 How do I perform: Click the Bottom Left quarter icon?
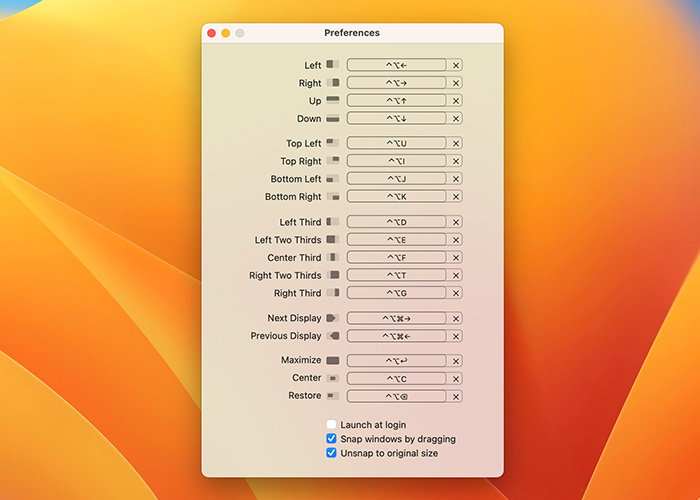333,179
